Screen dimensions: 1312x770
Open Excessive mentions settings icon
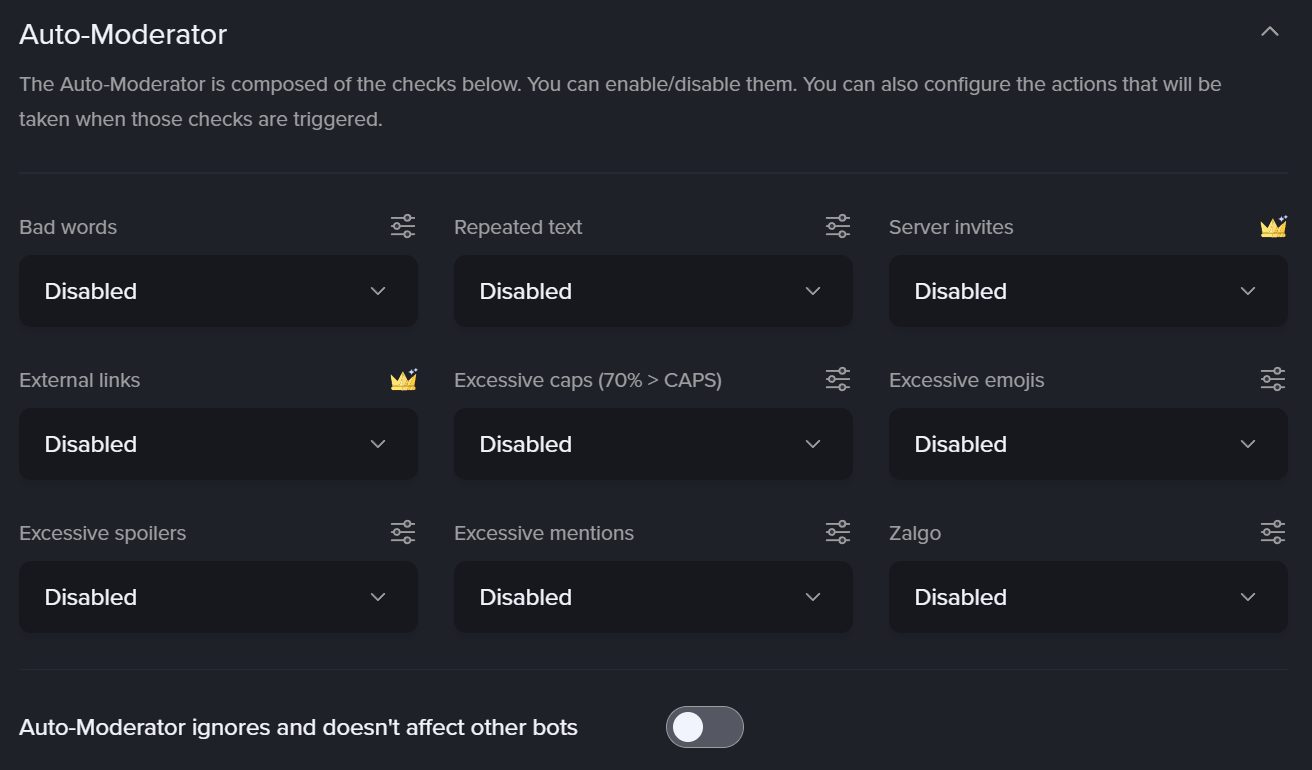click(838, 532)
